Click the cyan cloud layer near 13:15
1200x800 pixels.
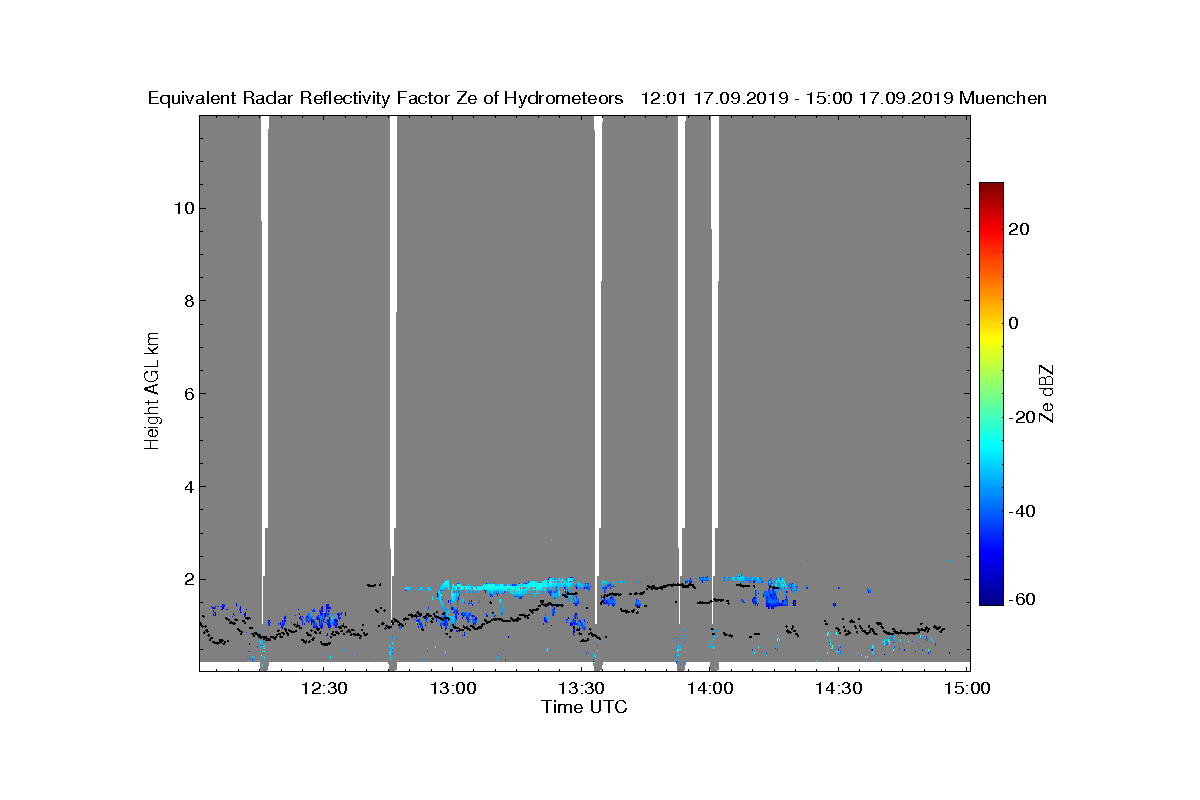[x=515, y=586]
